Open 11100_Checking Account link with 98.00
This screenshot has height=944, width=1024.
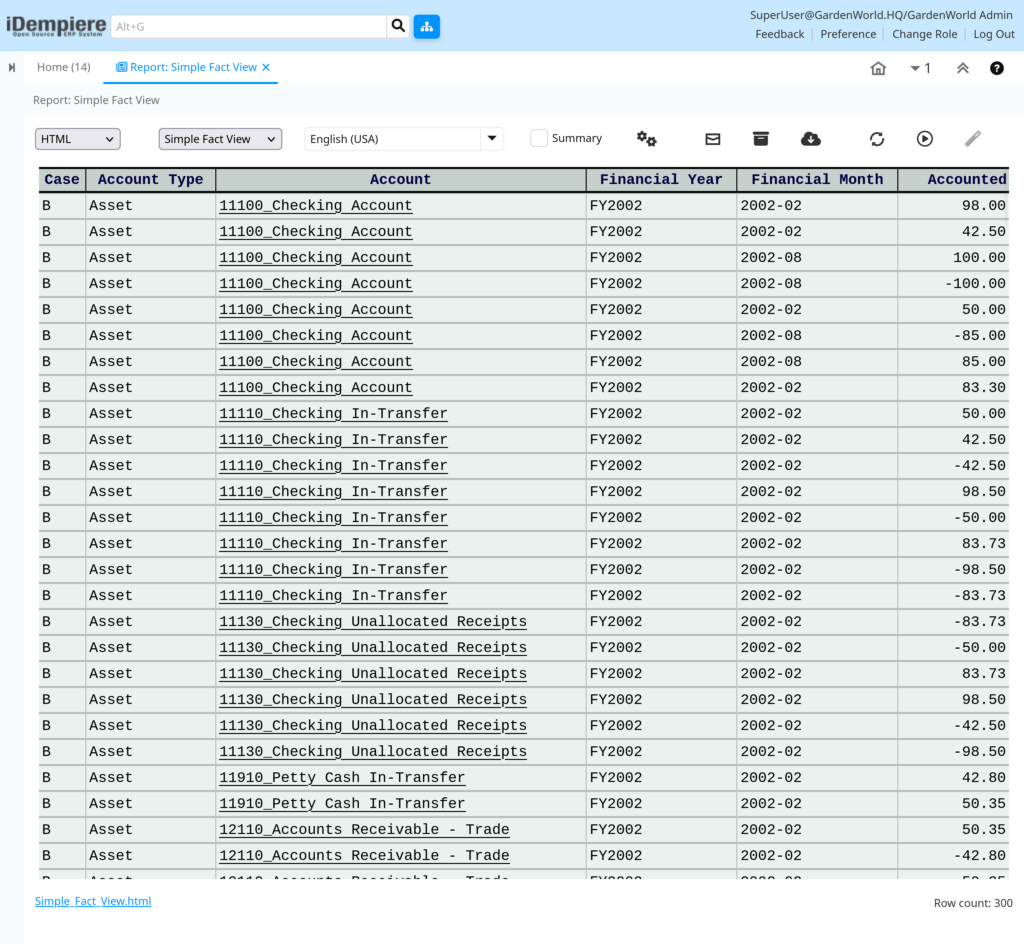coord(315,206)
